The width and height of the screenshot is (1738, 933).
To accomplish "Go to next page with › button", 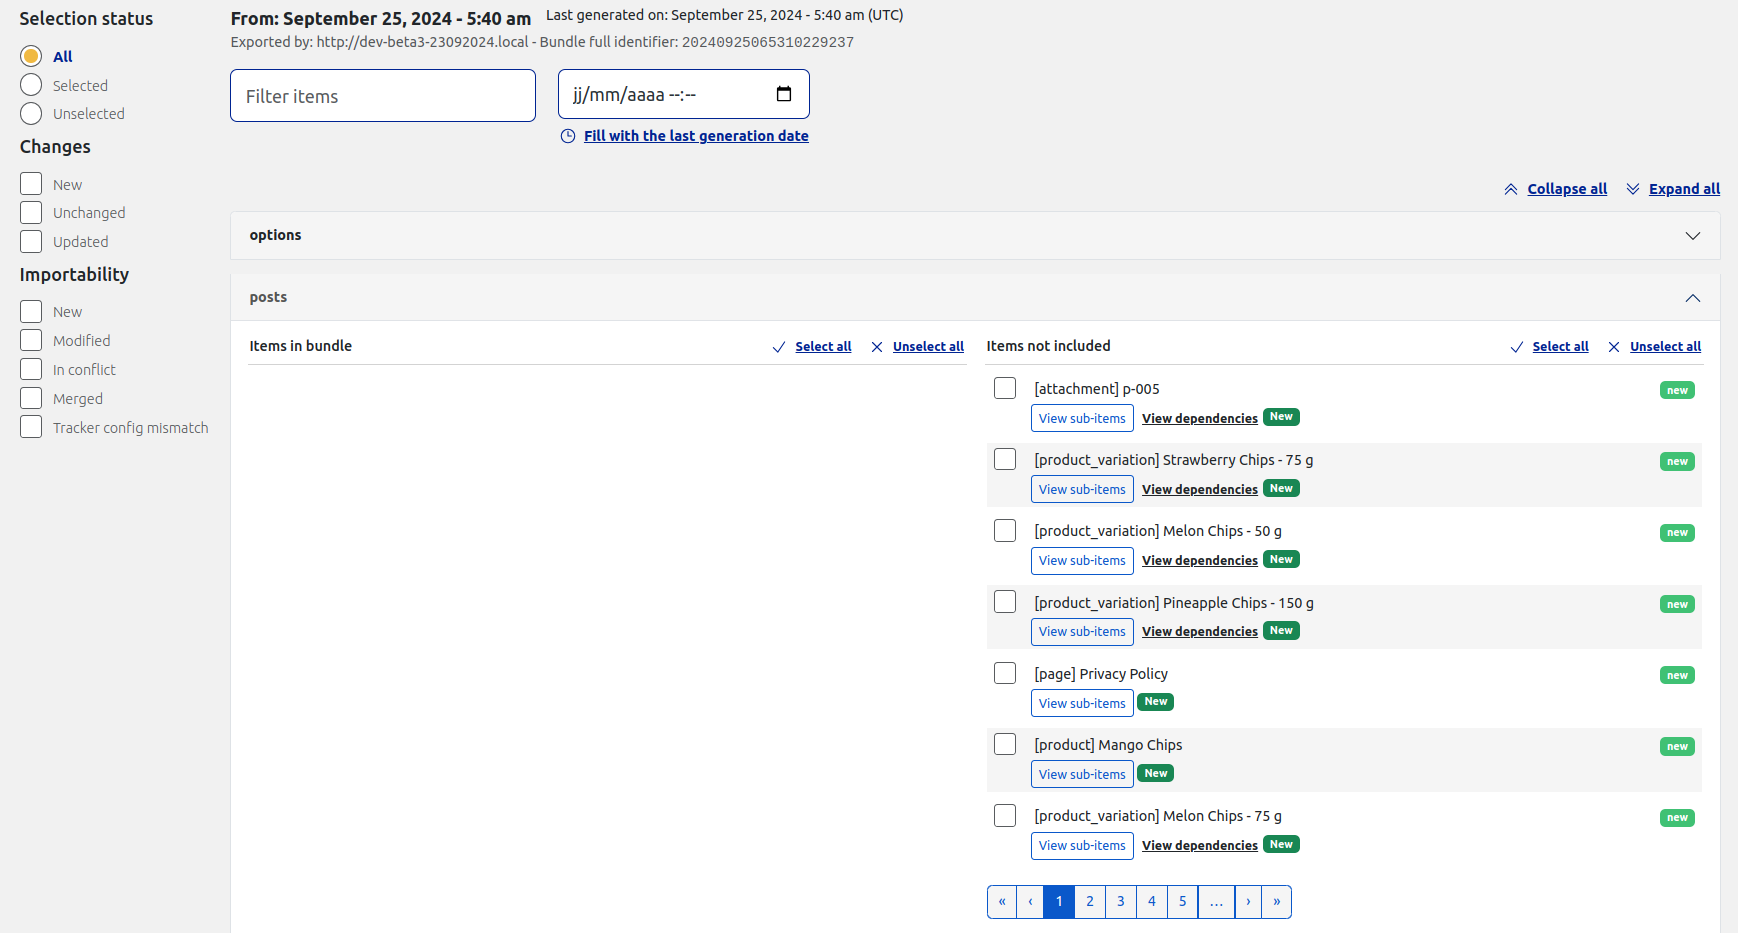I will pos(1248,901).
